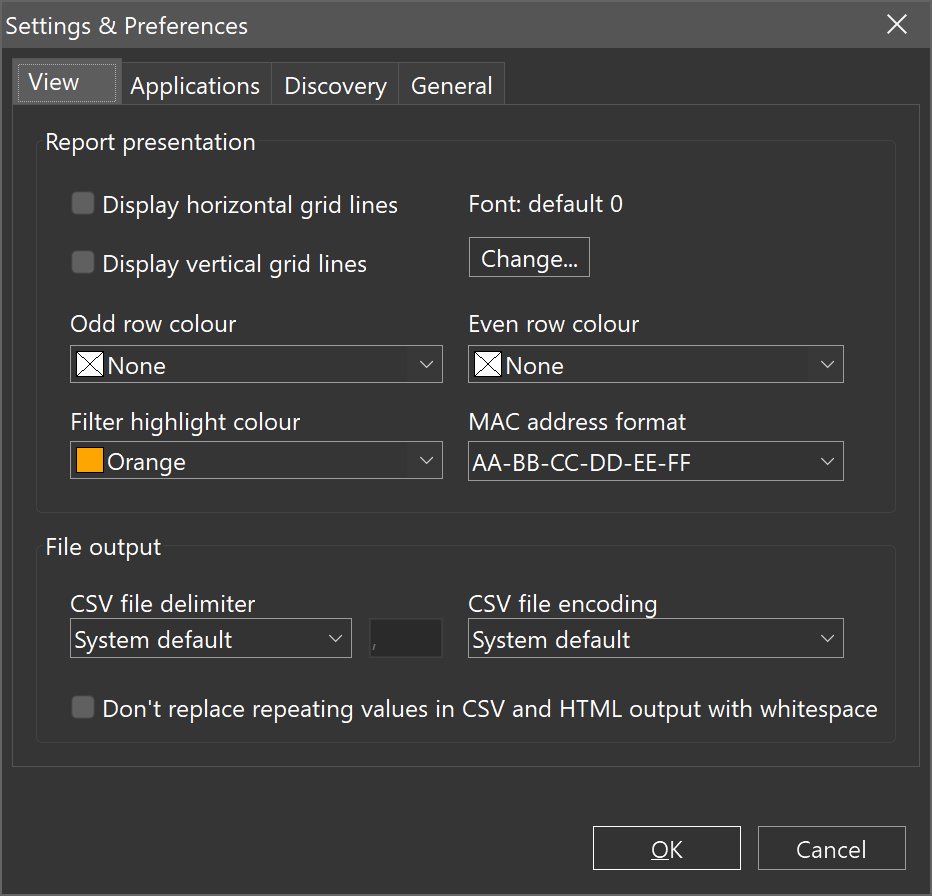This screenshot has width=932, height=896.
Task: Enable Display vertical grid lines
Action: (x=83, y=263)
